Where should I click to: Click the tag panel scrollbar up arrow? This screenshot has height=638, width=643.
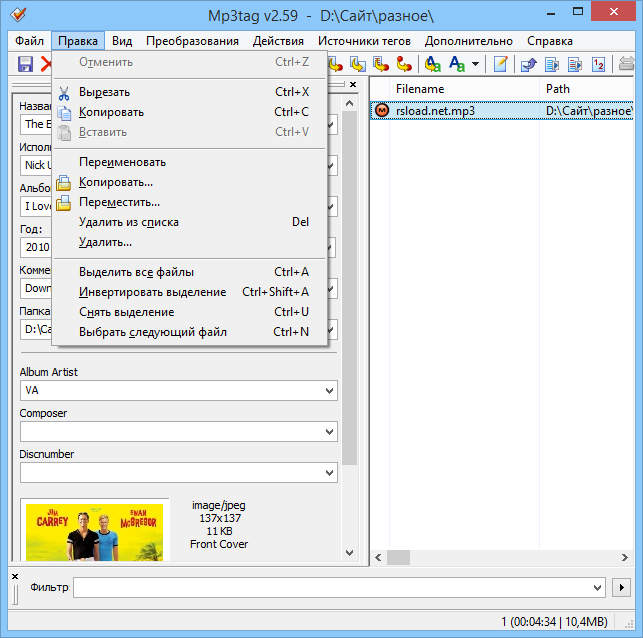coord(349,103)
